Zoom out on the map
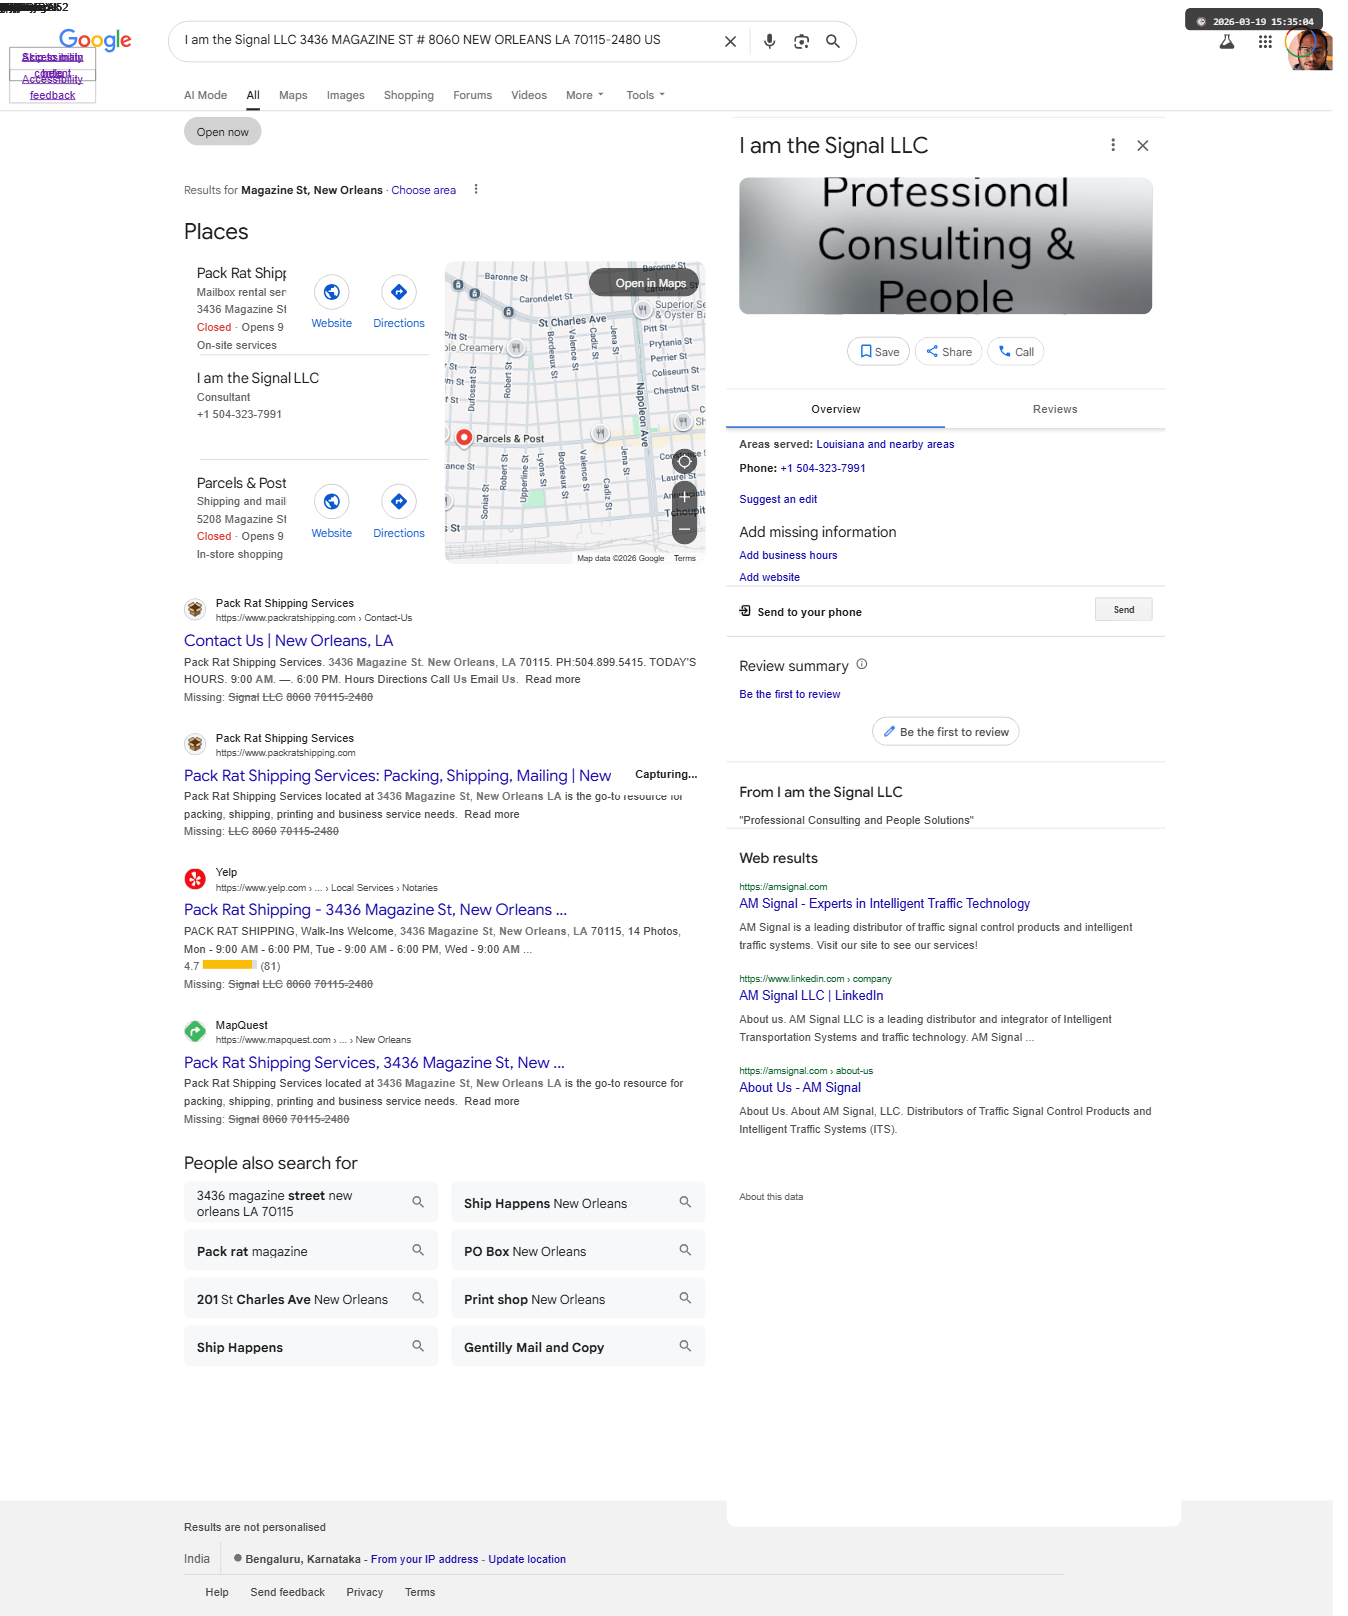This screenshot has width=1348, height=1616. tap(684, 528)
